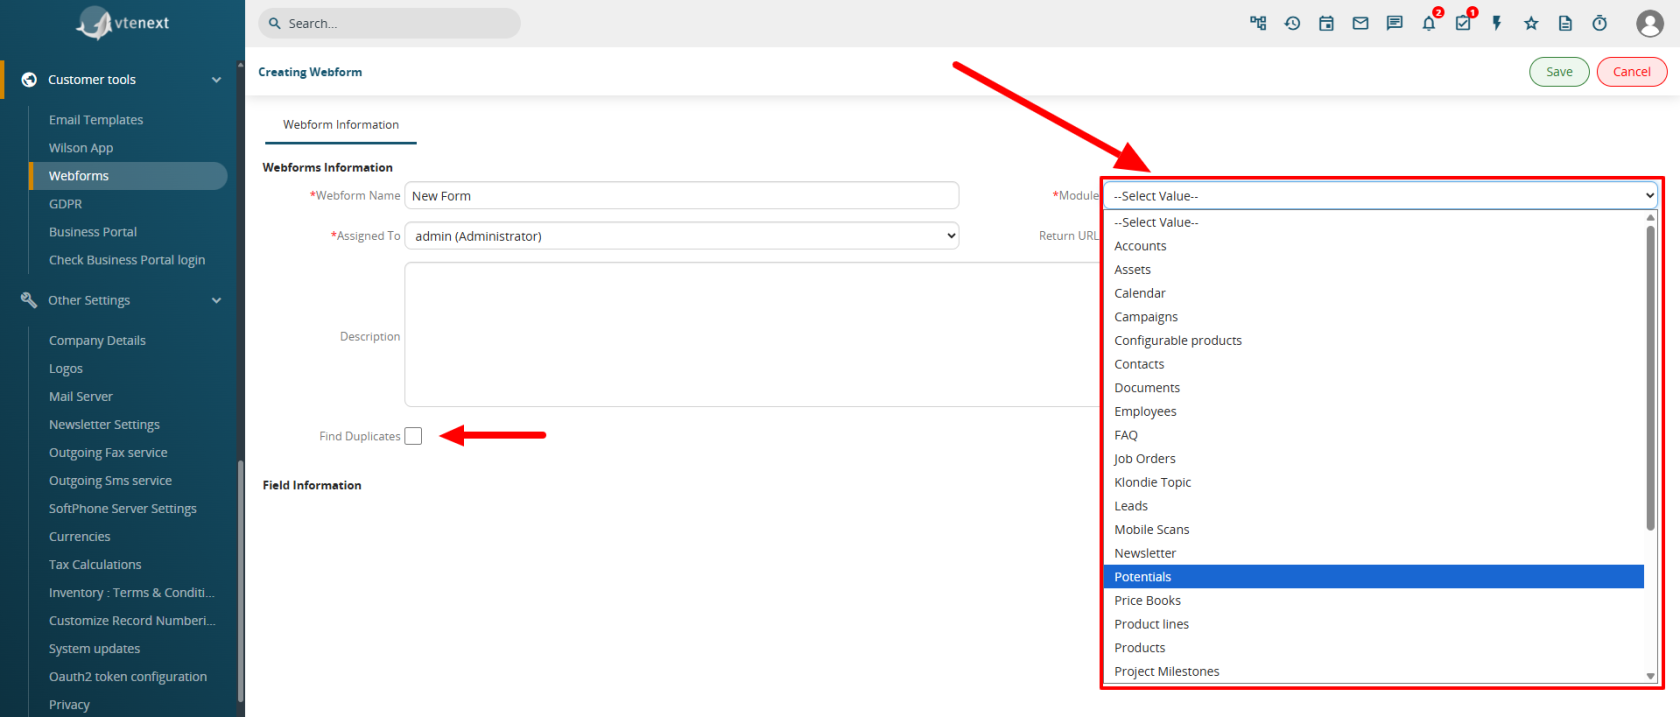Switch to the Webform Information tab
The width and height of the screenshot is (1680, 717).
click(x=341, y=125)
